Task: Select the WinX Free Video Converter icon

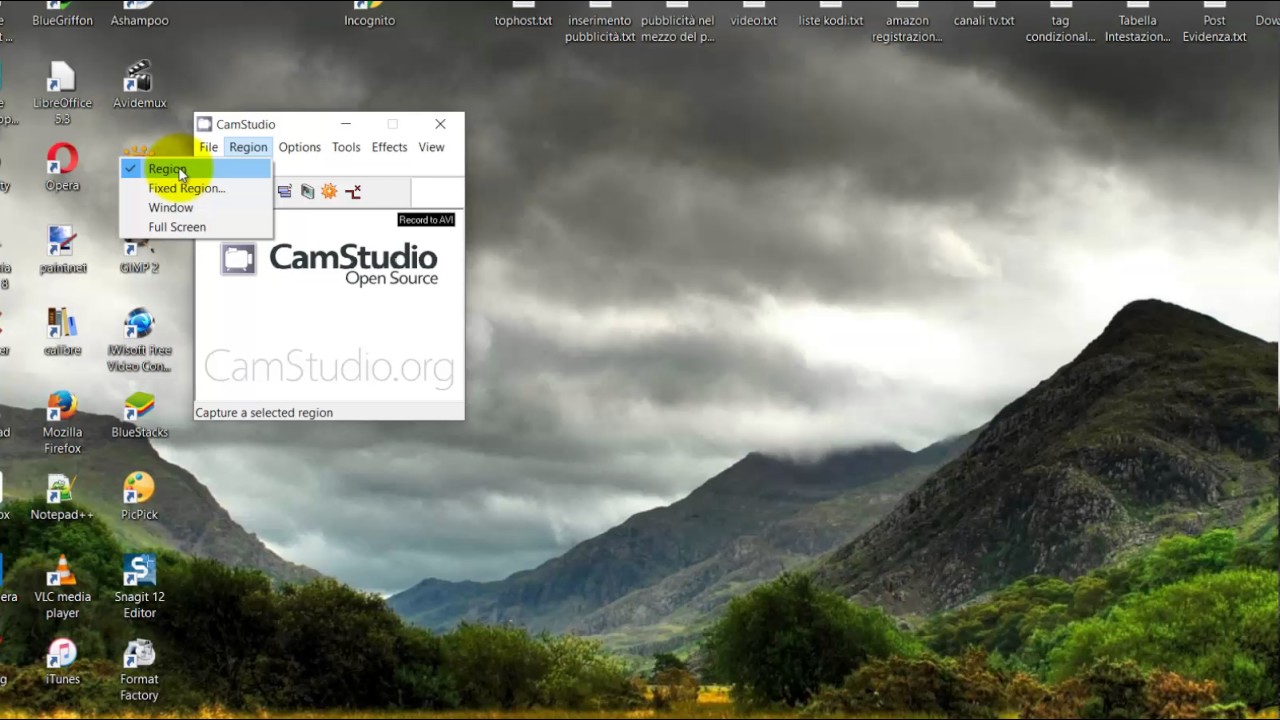Action: [x=139, y=340]
